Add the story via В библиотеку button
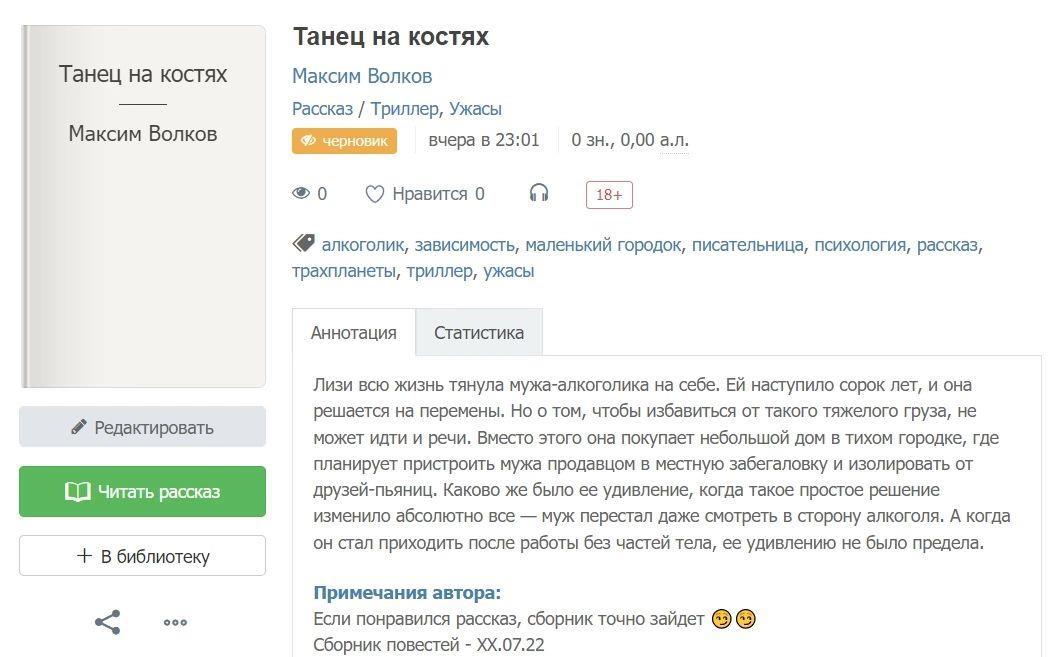Screen dimensions: 1056x657 point(142,556)
